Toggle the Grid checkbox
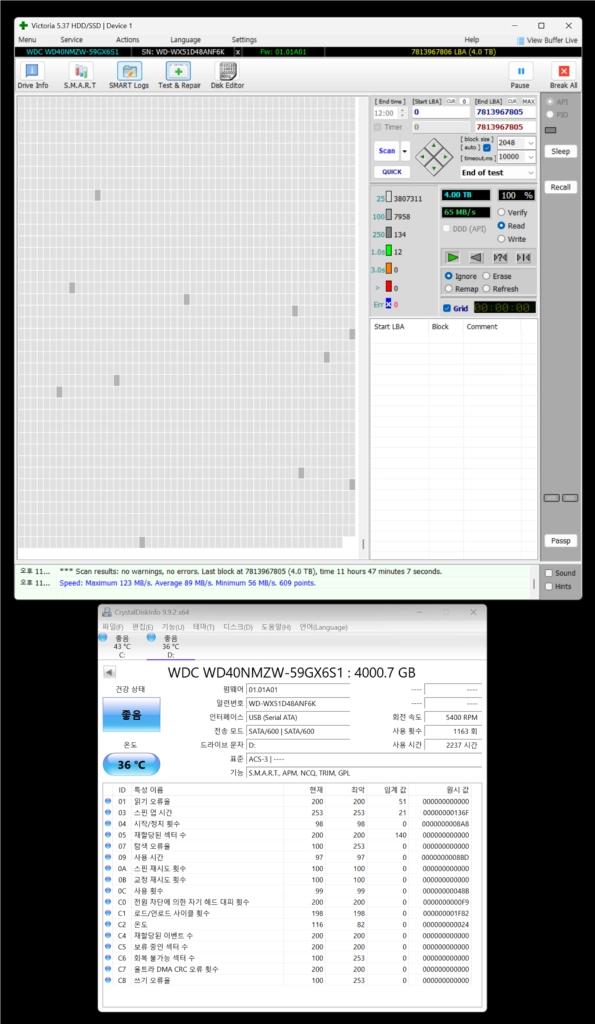The image size is (595, 1024). click(x=447, y=308)
